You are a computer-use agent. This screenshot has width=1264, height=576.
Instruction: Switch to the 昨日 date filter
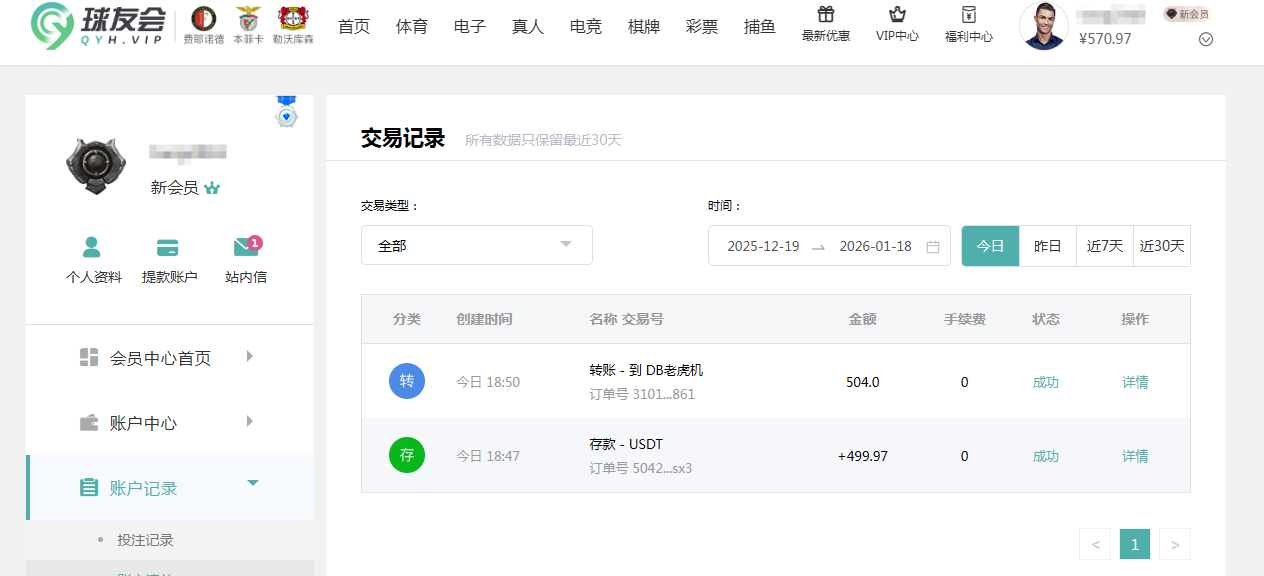pyautogui.click(x=1047, y=245)
